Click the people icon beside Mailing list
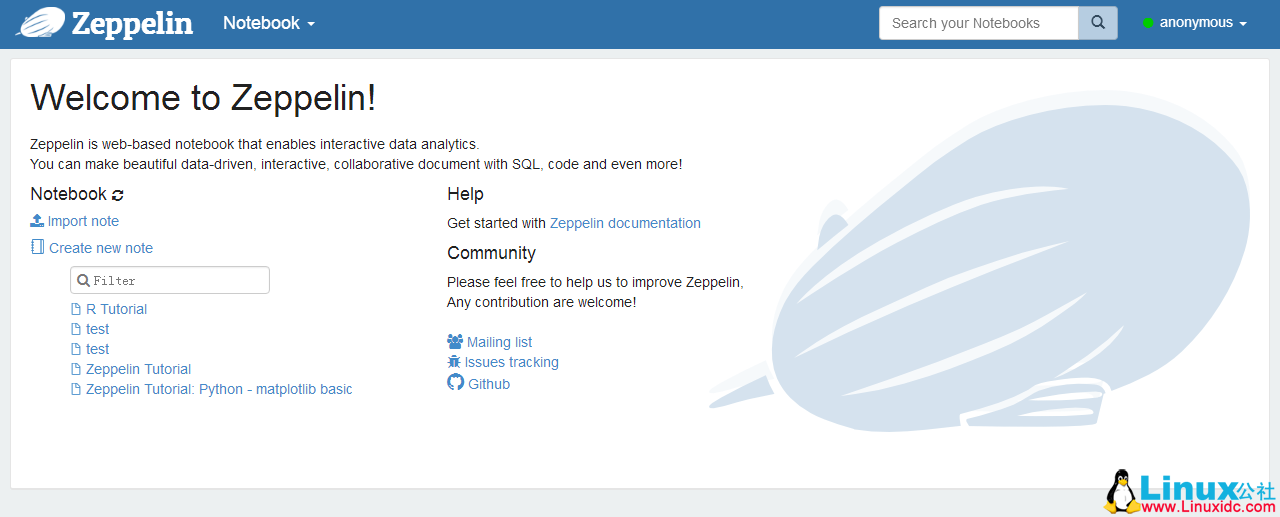Screen dimensions: 1280x517 pyautogui.click(x=455, y=342)
